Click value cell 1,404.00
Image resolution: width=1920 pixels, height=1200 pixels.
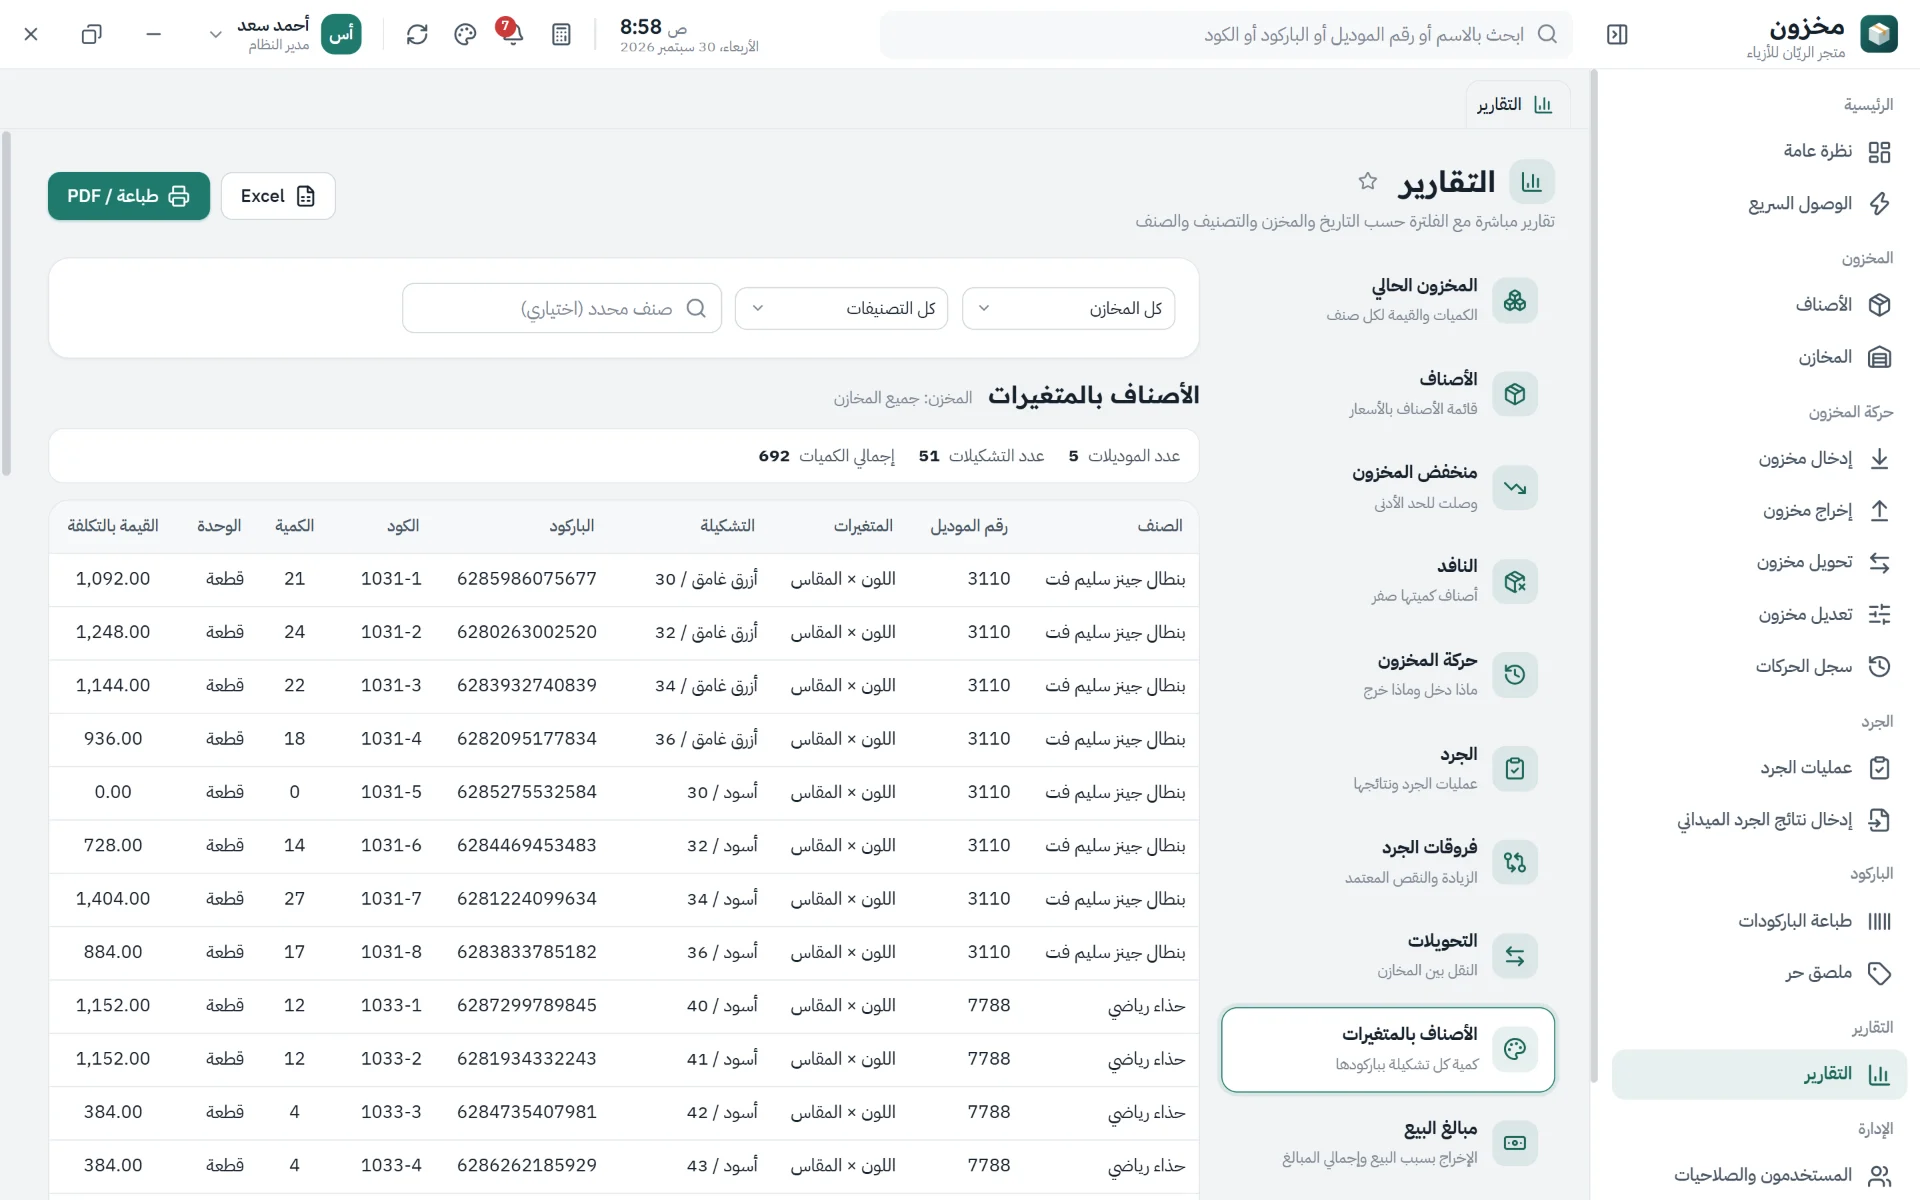113,899
